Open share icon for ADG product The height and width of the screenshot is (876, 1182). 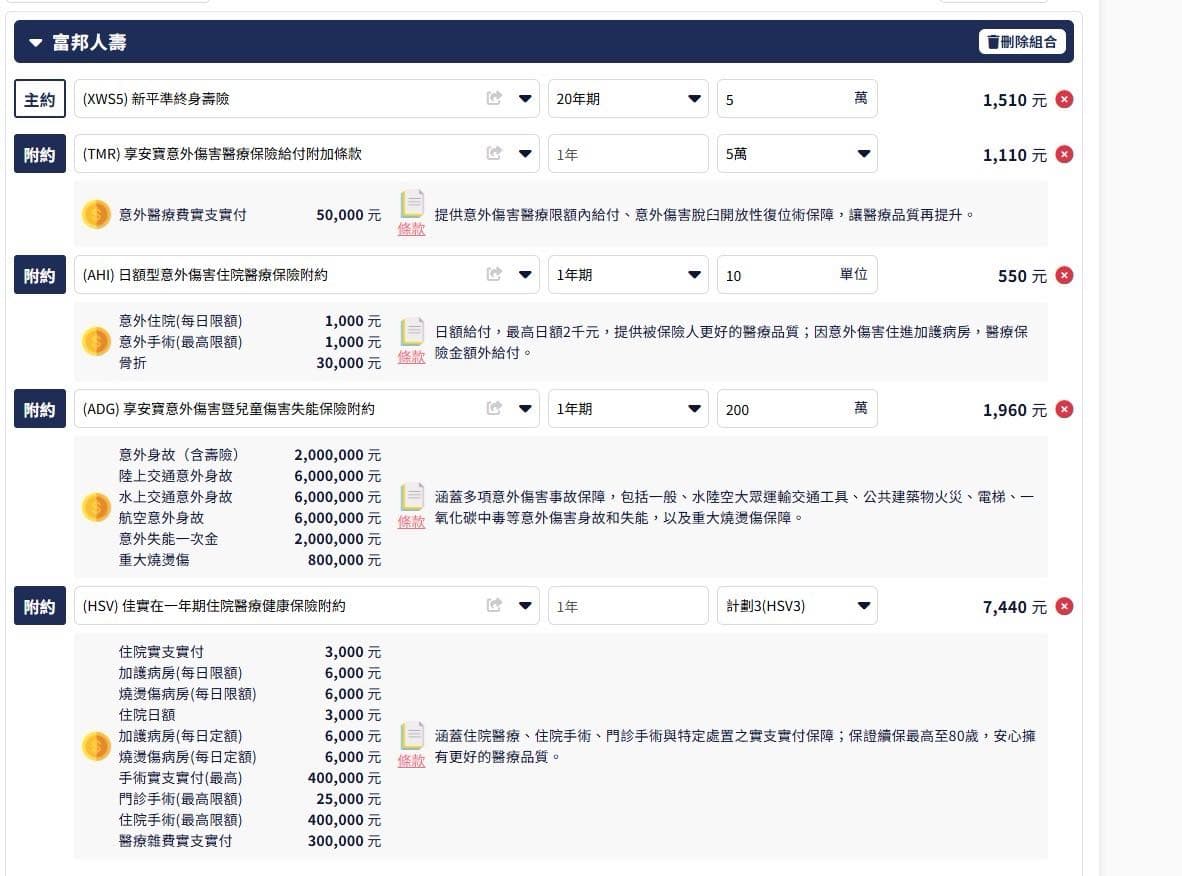494,409
